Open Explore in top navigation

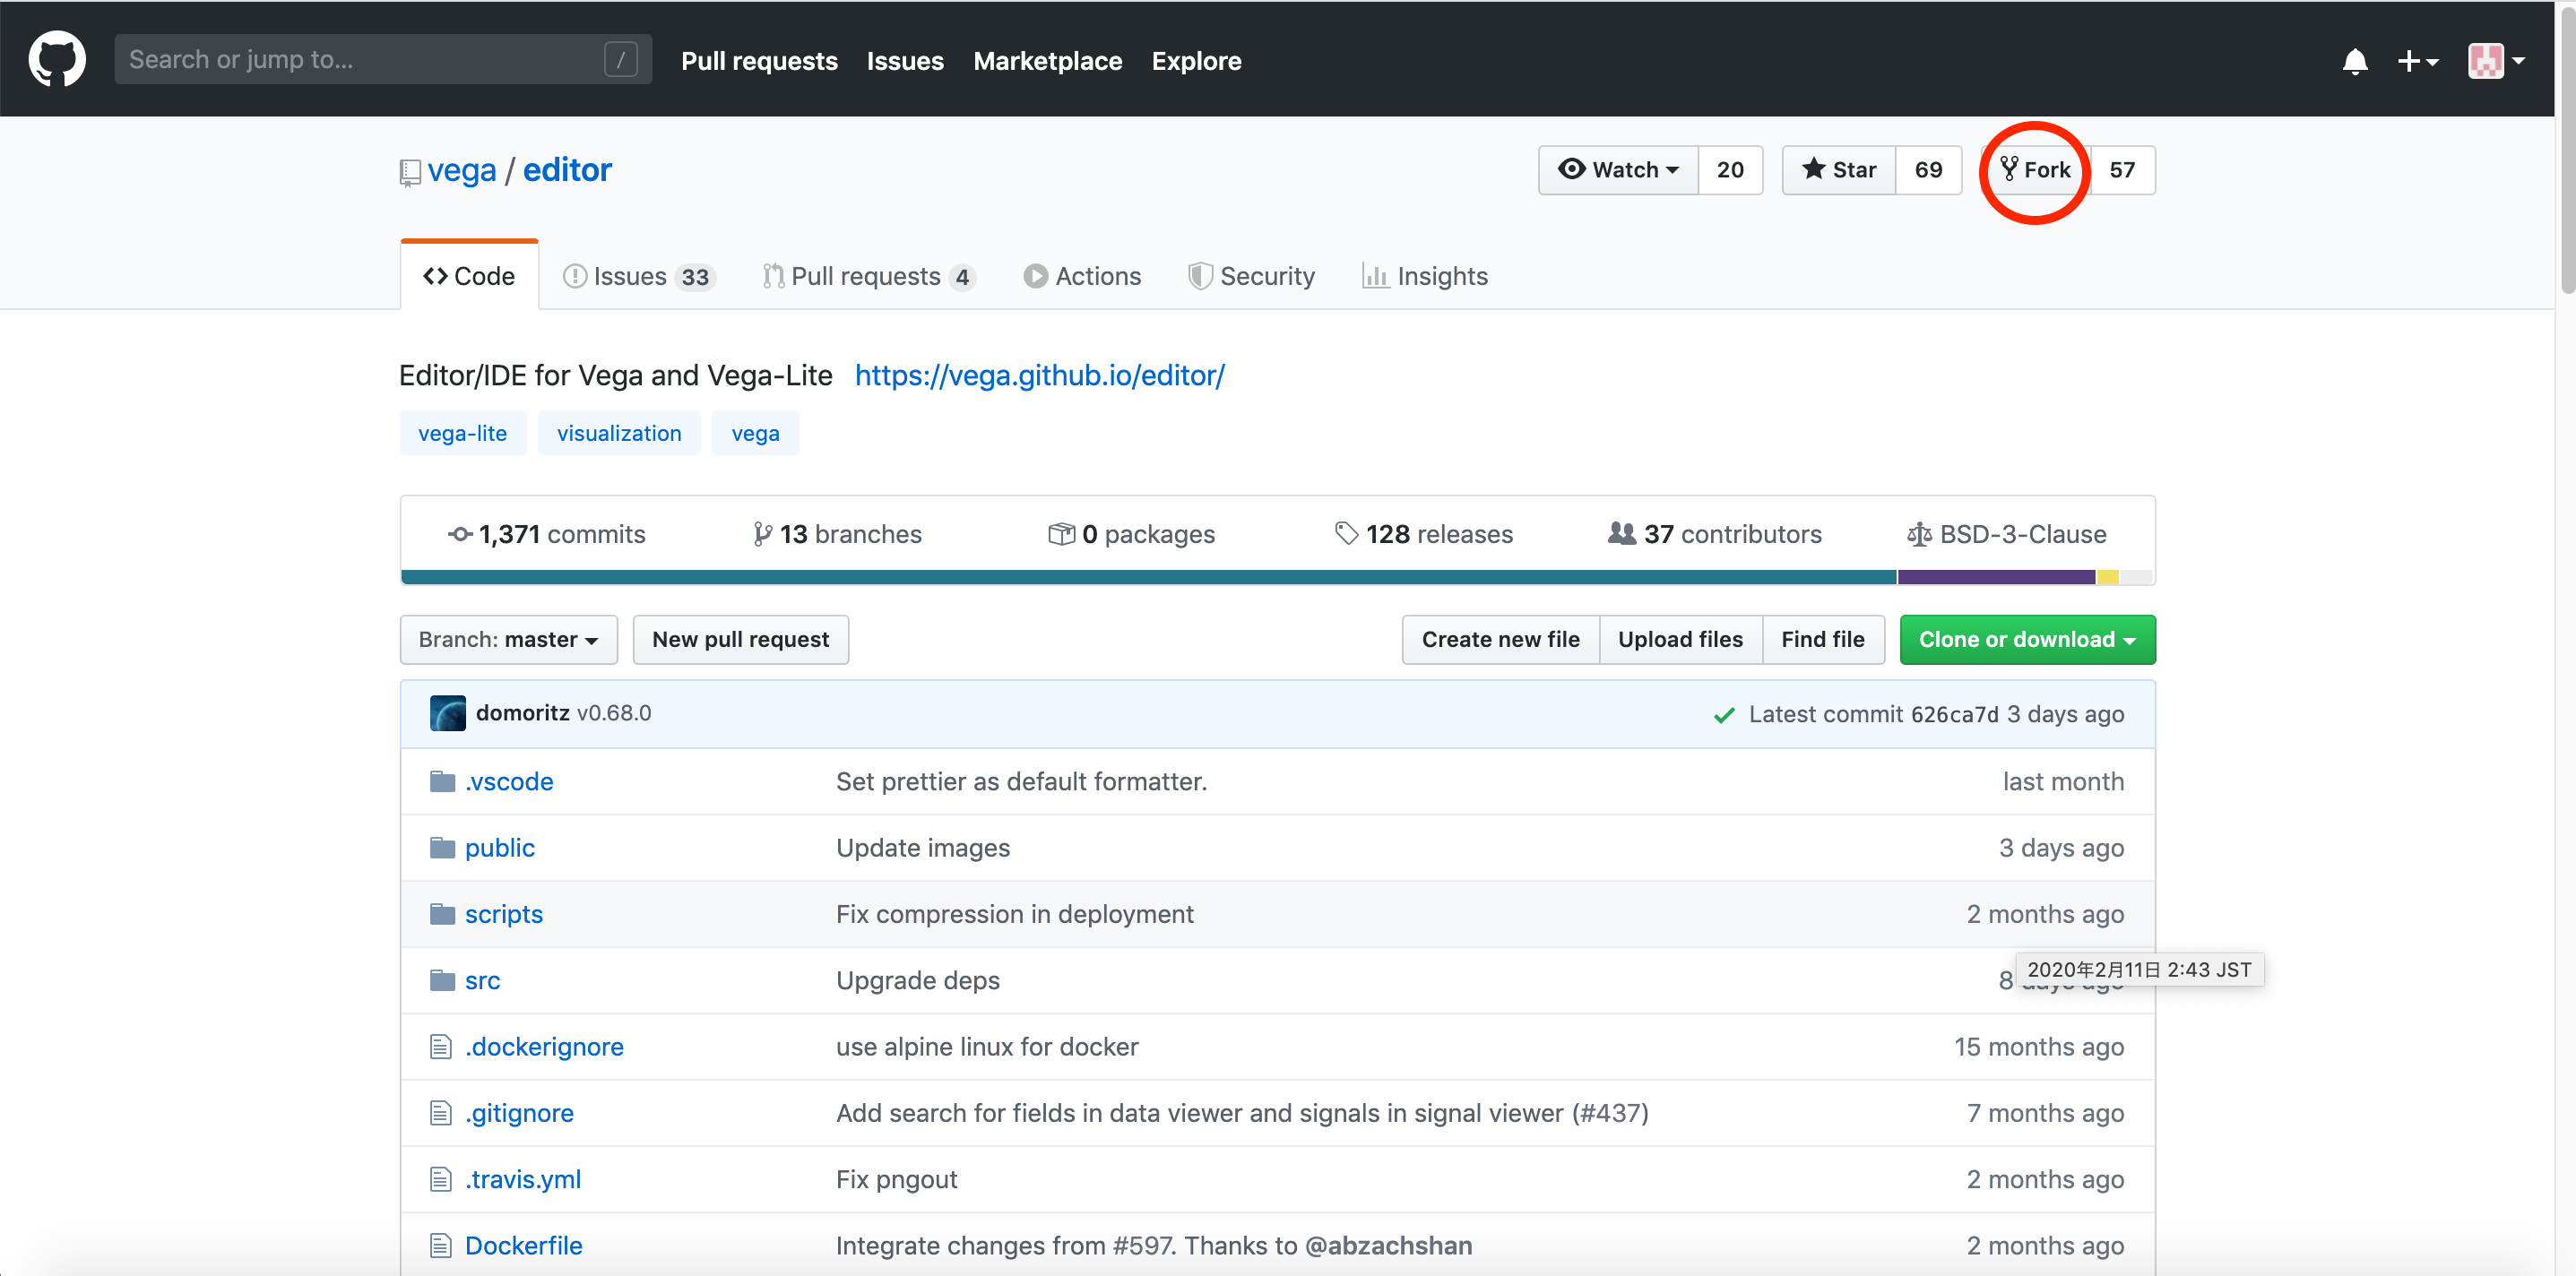click(x=1196, y=61)
